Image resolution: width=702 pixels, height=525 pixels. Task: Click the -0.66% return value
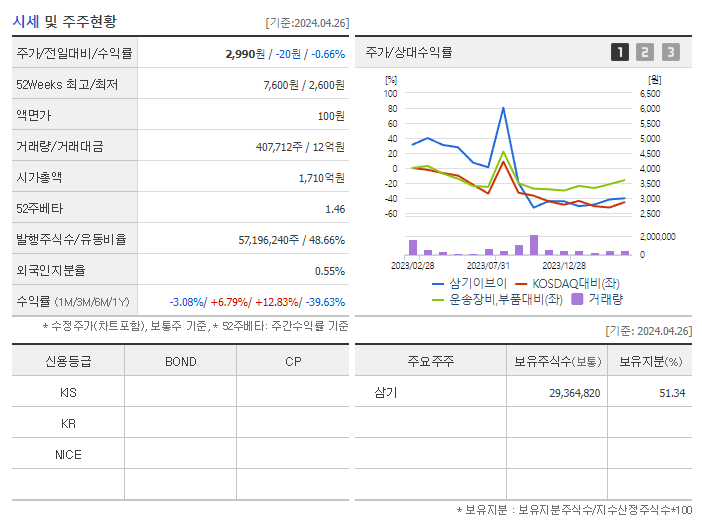pos(328,54)
